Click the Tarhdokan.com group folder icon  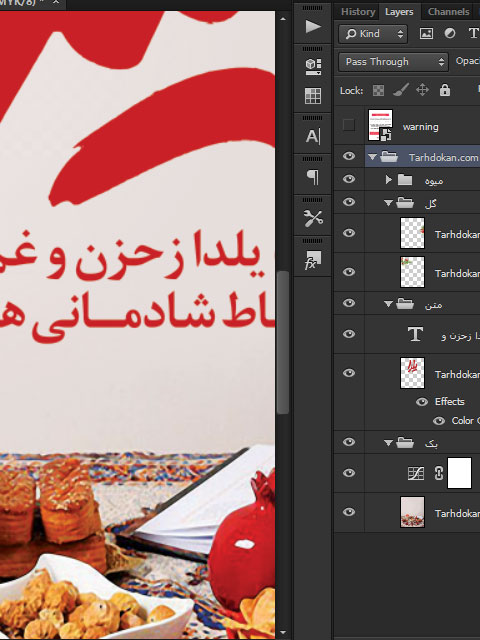(x=389, y=157)
